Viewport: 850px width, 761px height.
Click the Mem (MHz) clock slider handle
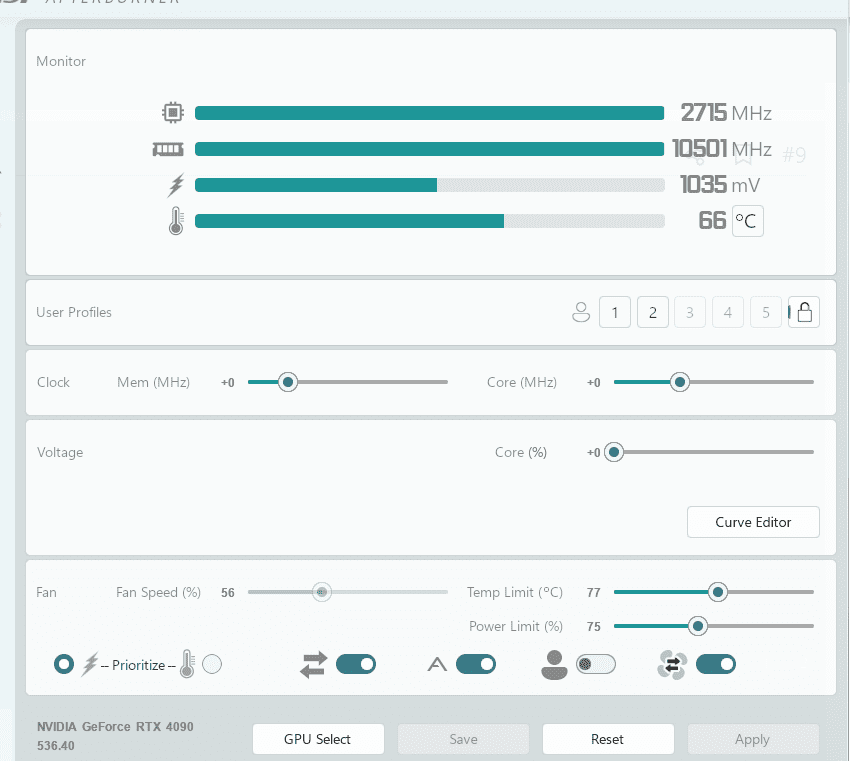pyautogui.click(x=288, y=382)
